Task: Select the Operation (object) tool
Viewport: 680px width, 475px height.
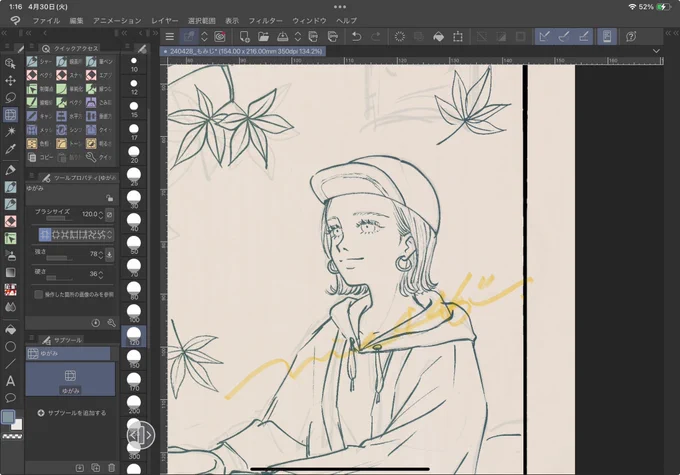Action: (x=10, y=63)
